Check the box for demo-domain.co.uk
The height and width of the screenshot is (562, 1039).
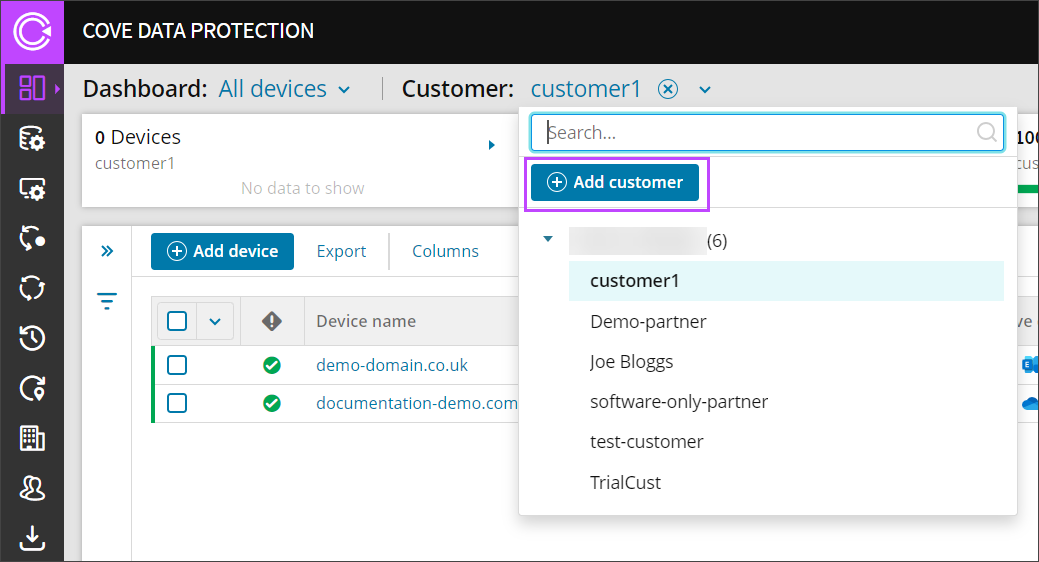pyautogui.click(x=177, y=365)
